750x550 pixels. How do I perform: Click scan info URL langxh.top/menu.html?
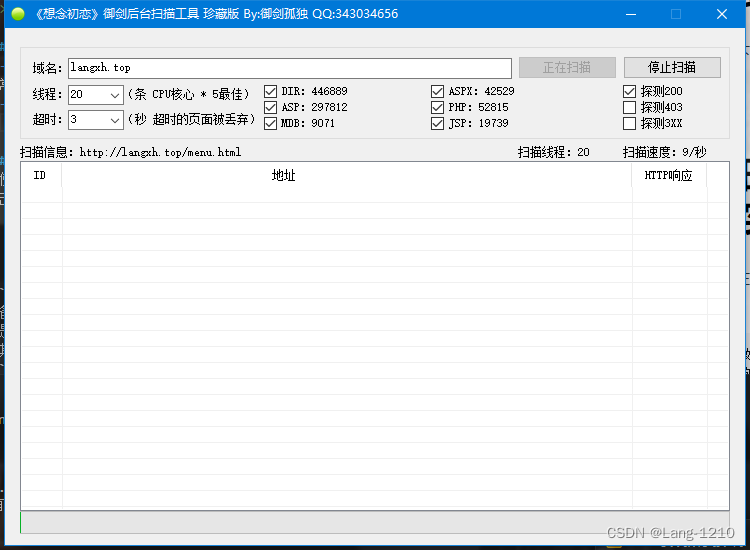click(x=160, y=153)
